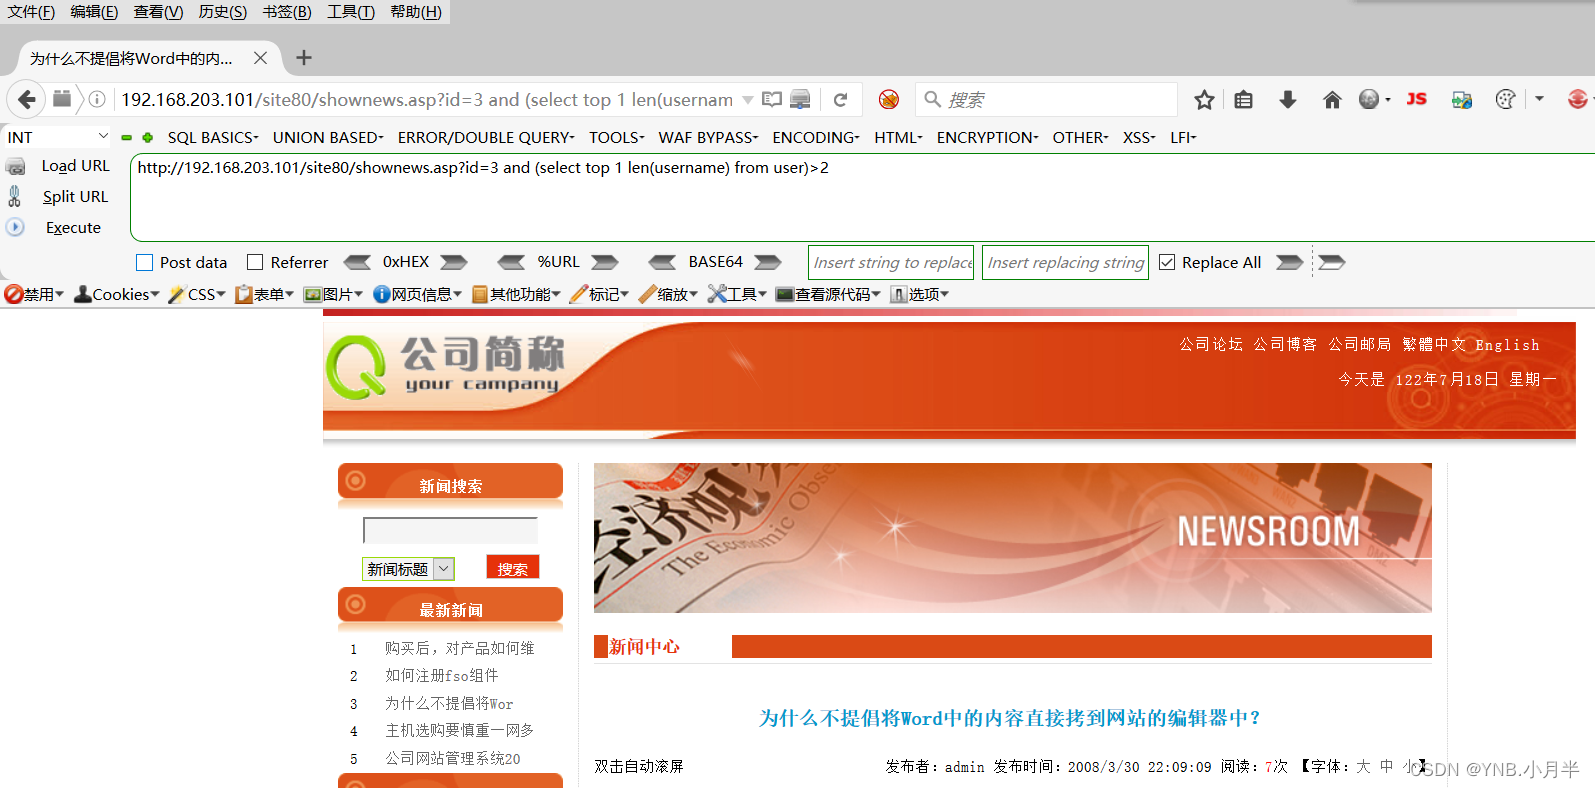Click the Load URL icon in HackBar
Viewport: 1595px width, 788px height.
click(x=16, y=166)
